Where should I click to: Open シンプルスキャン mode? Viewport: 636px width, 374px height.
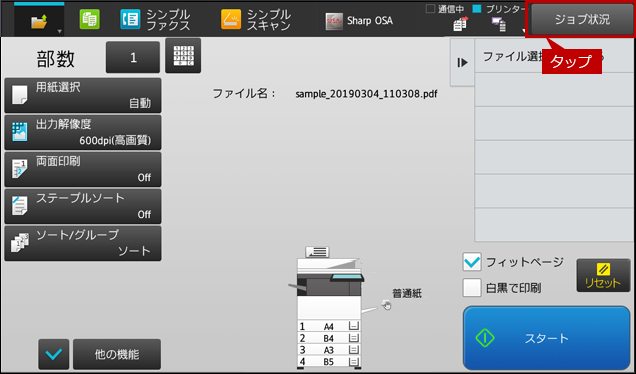click(x=256, y=19)
